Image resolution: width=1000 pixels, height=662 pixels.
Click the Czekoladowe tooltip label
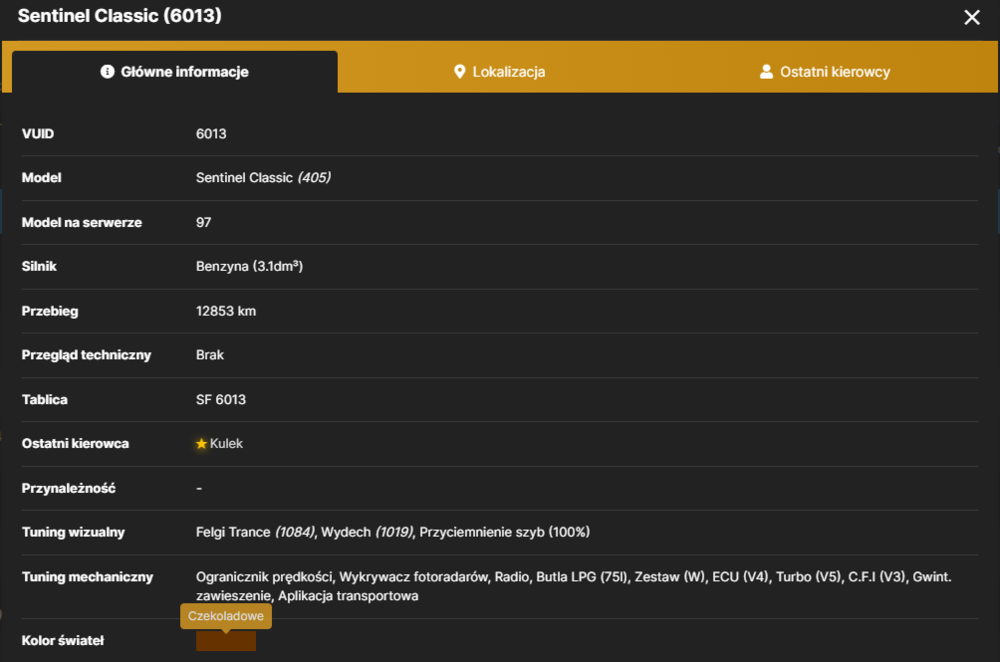click(x=226, y=616)
